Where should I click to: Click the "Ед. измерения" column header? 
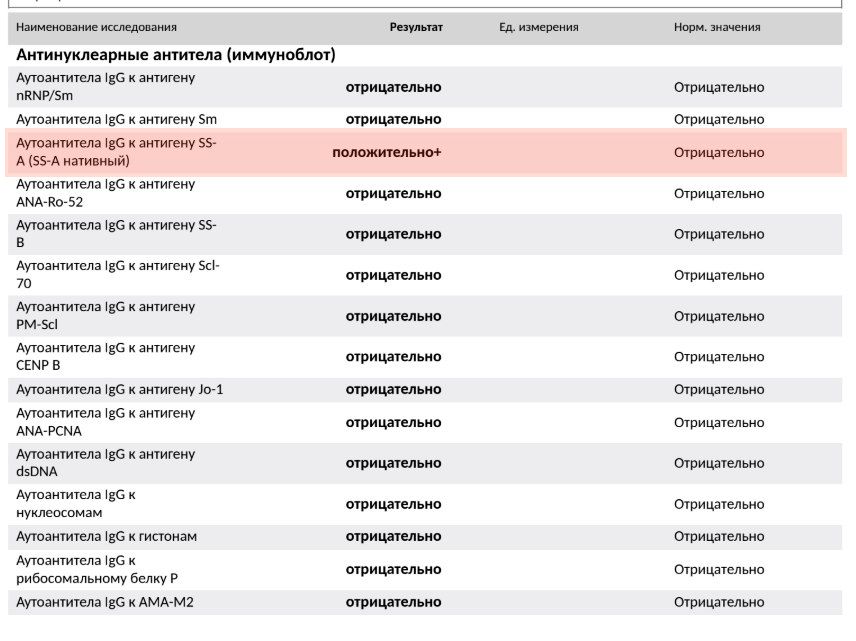[538, 27]
